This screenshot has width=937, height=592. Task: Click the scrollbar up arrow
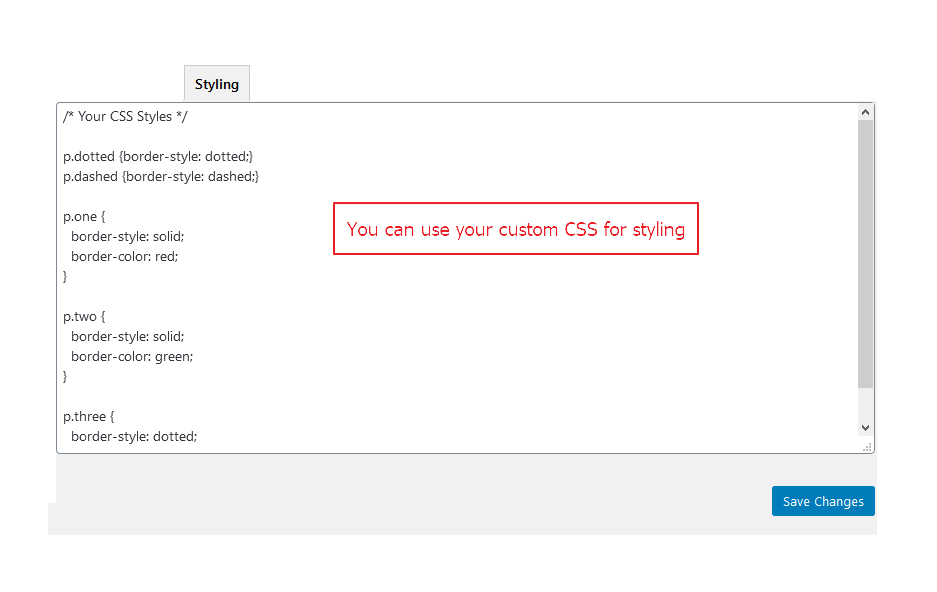865,112
